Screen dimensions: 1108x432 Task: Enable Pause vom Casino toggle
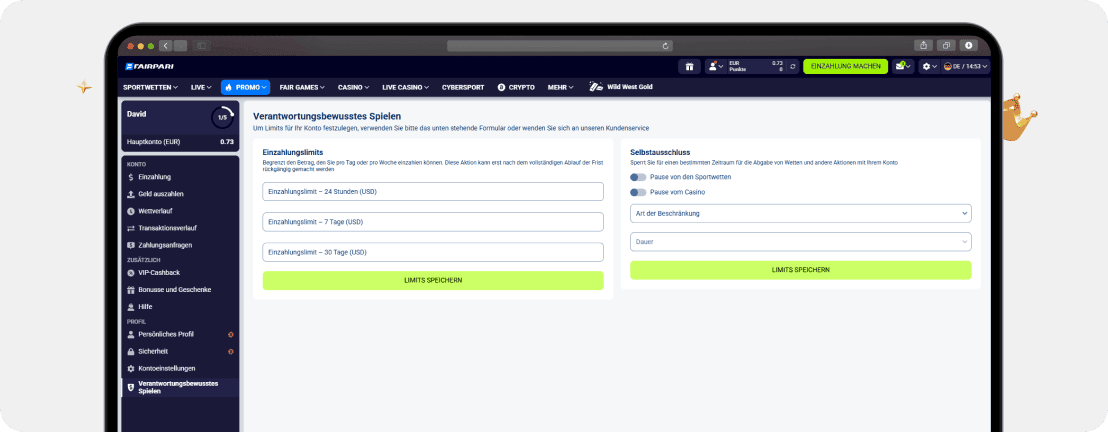tap(638, 192)
